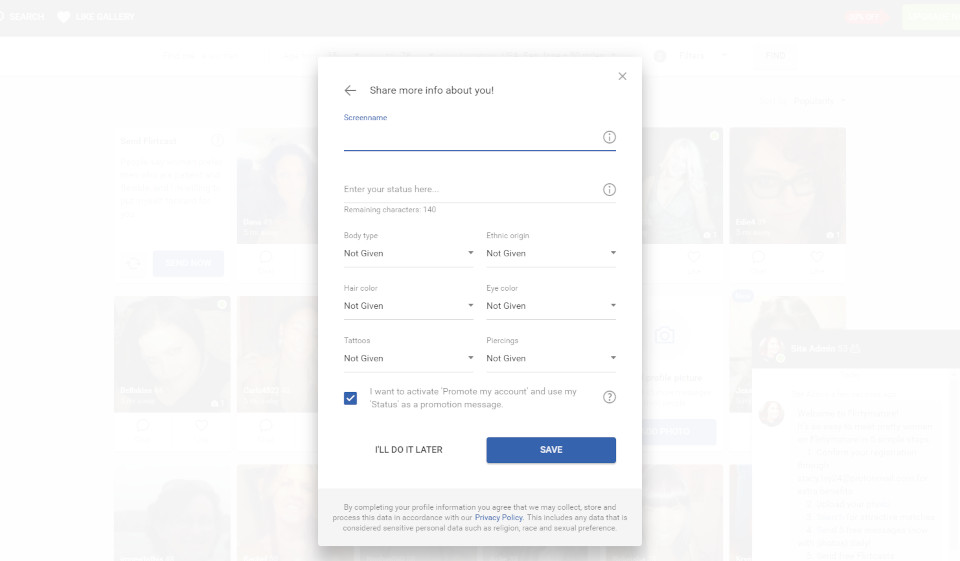Open the Privacy Policy link
This screenshot has width=960, height=561.
coord(498,518)
